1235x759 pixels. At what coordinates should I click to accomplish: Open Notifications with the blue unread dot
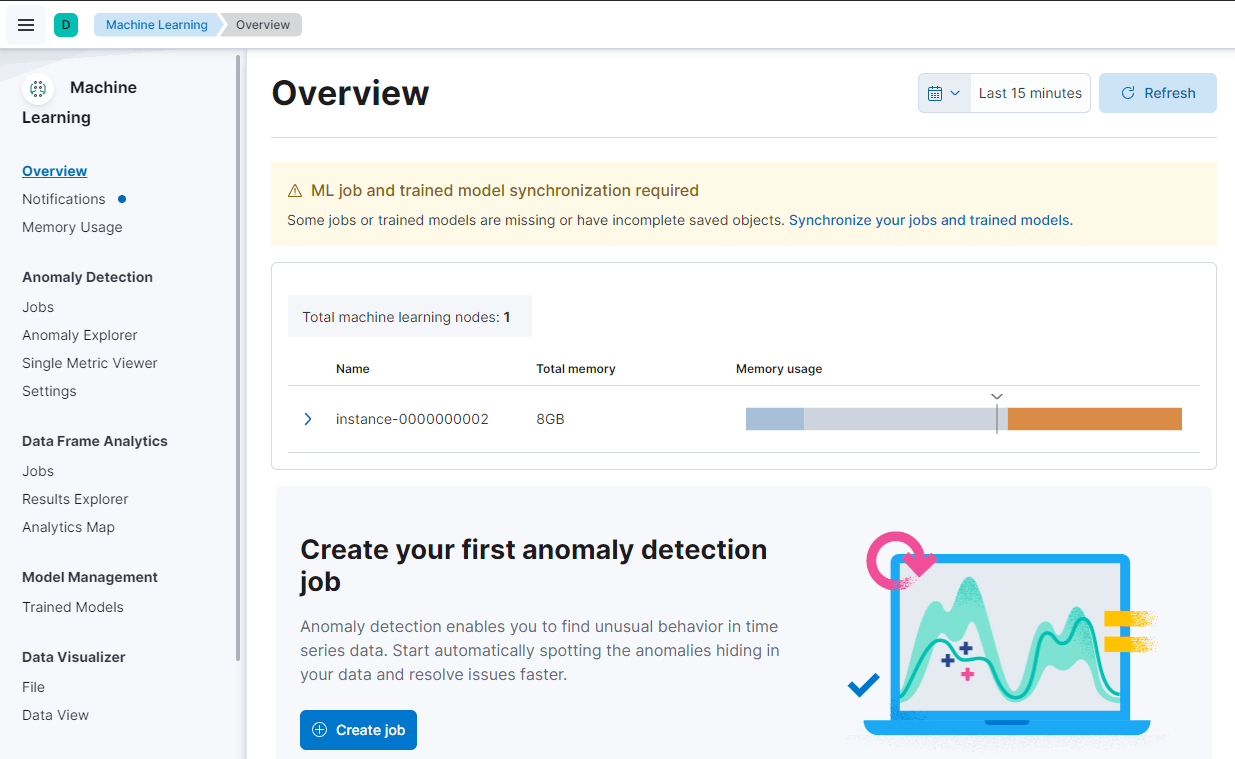coord(63,199)
